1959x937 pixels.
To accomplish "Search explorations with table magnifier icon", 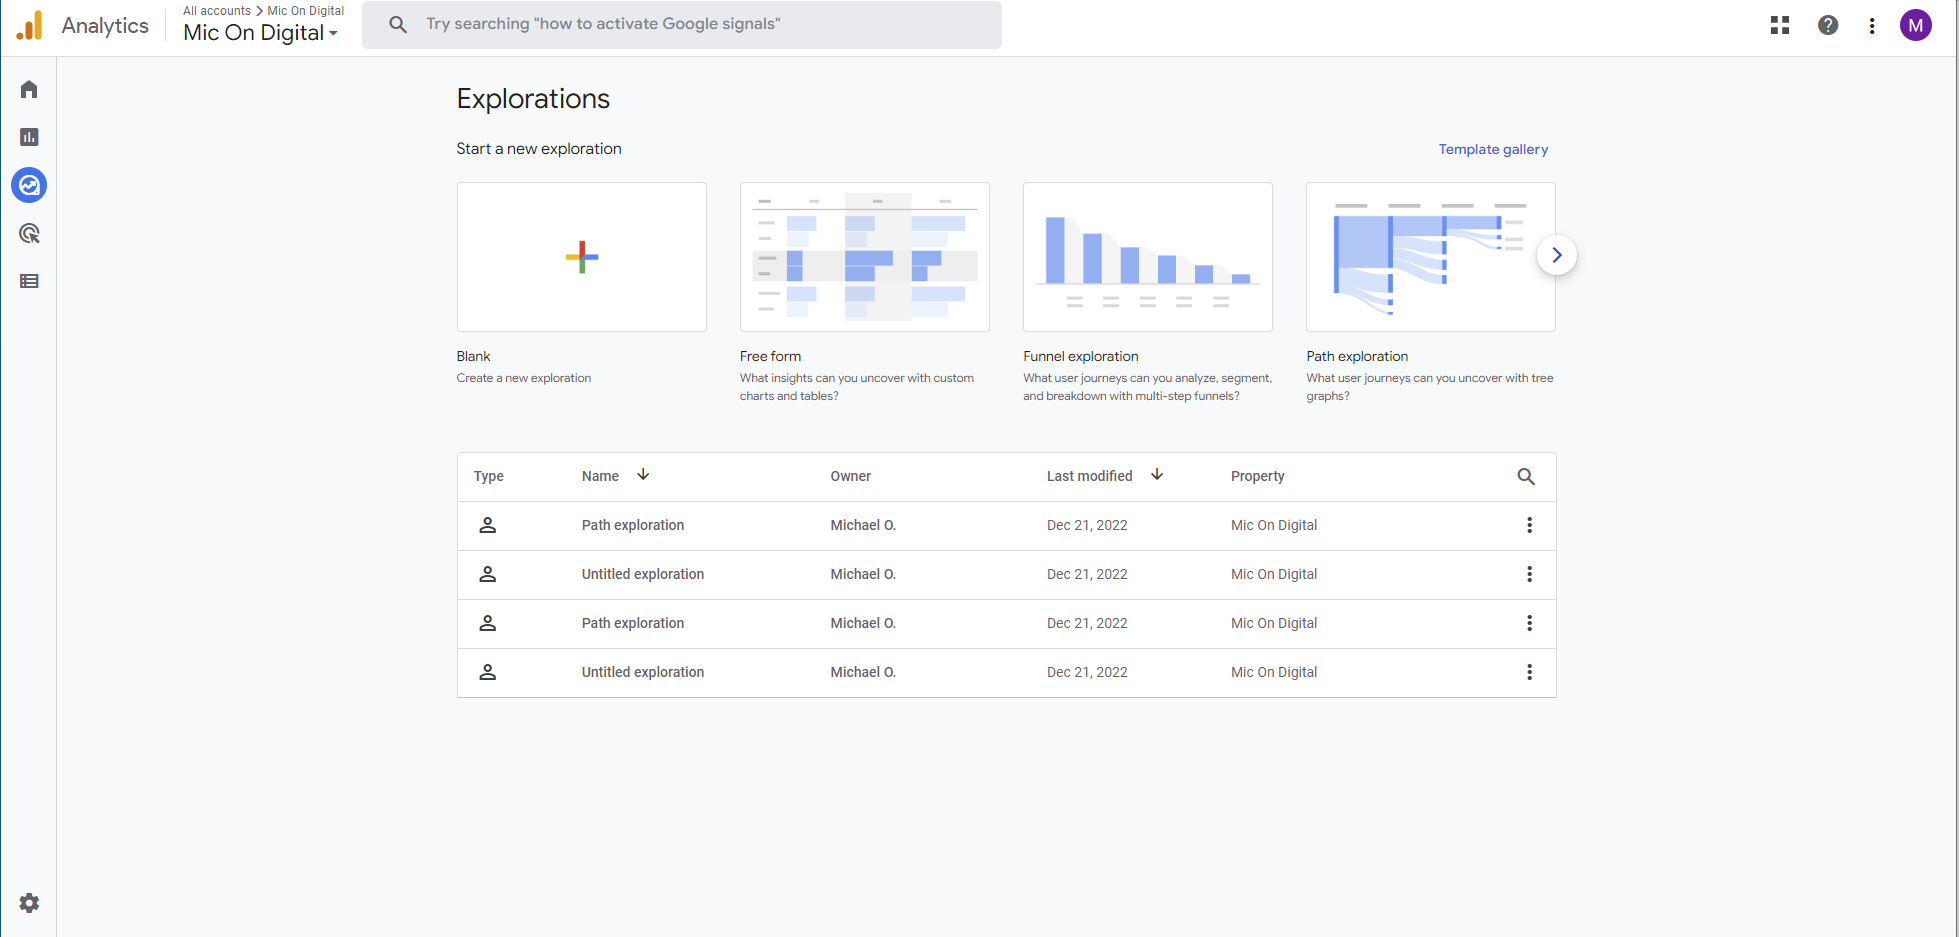I will (1525, 477).
